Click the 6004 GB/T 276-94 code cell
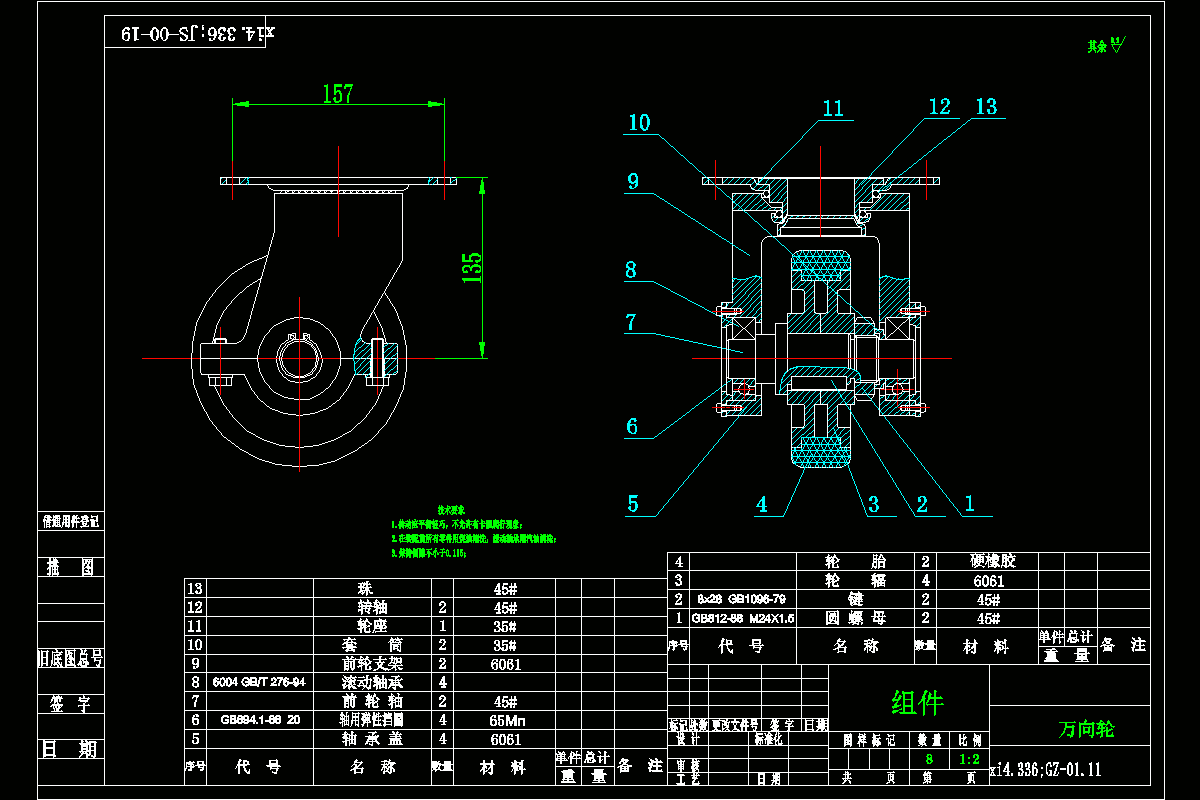Viewport: 1200px width, 800px height. 259,682
